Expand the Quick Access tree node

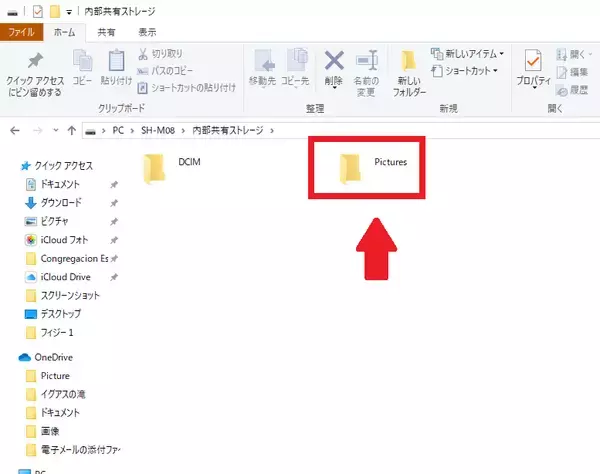point(10,167)
